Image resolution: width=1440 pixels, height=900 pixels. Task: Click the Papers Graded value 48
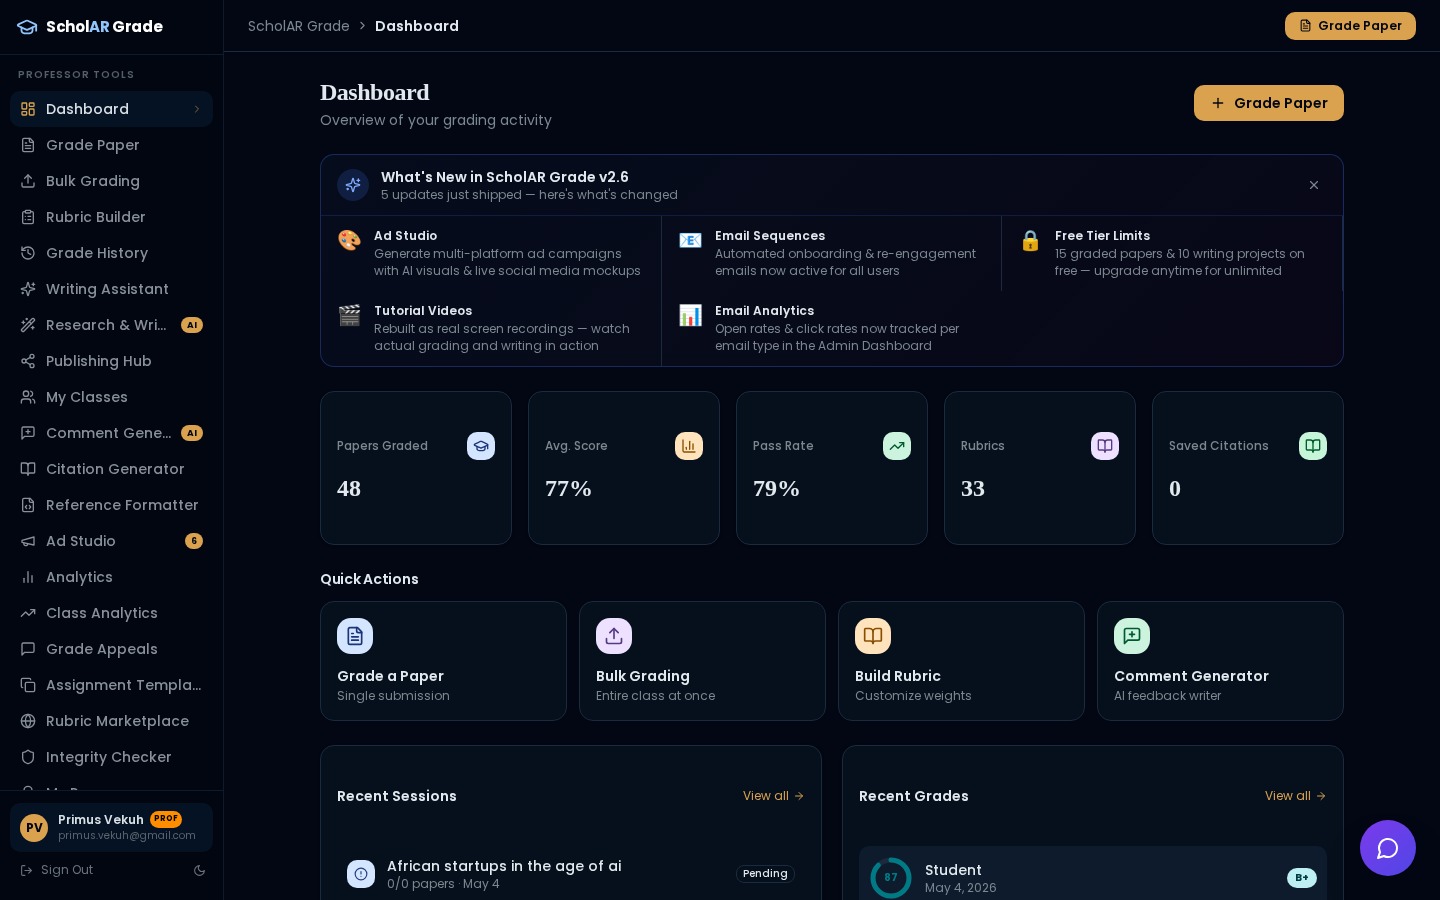point(349,489)
